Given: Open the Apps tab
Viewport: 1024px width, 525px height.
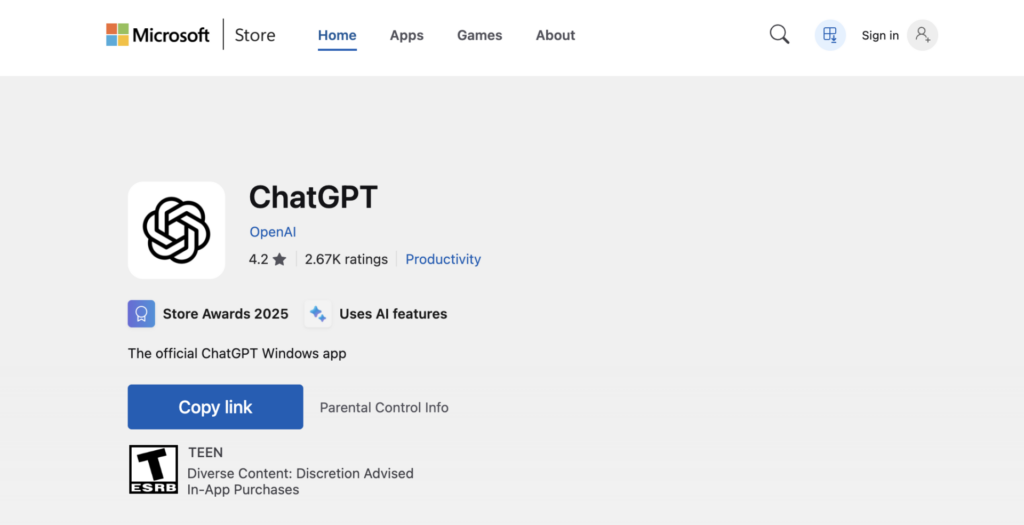Looking at the screenshot, I should [x=406, y=35].
